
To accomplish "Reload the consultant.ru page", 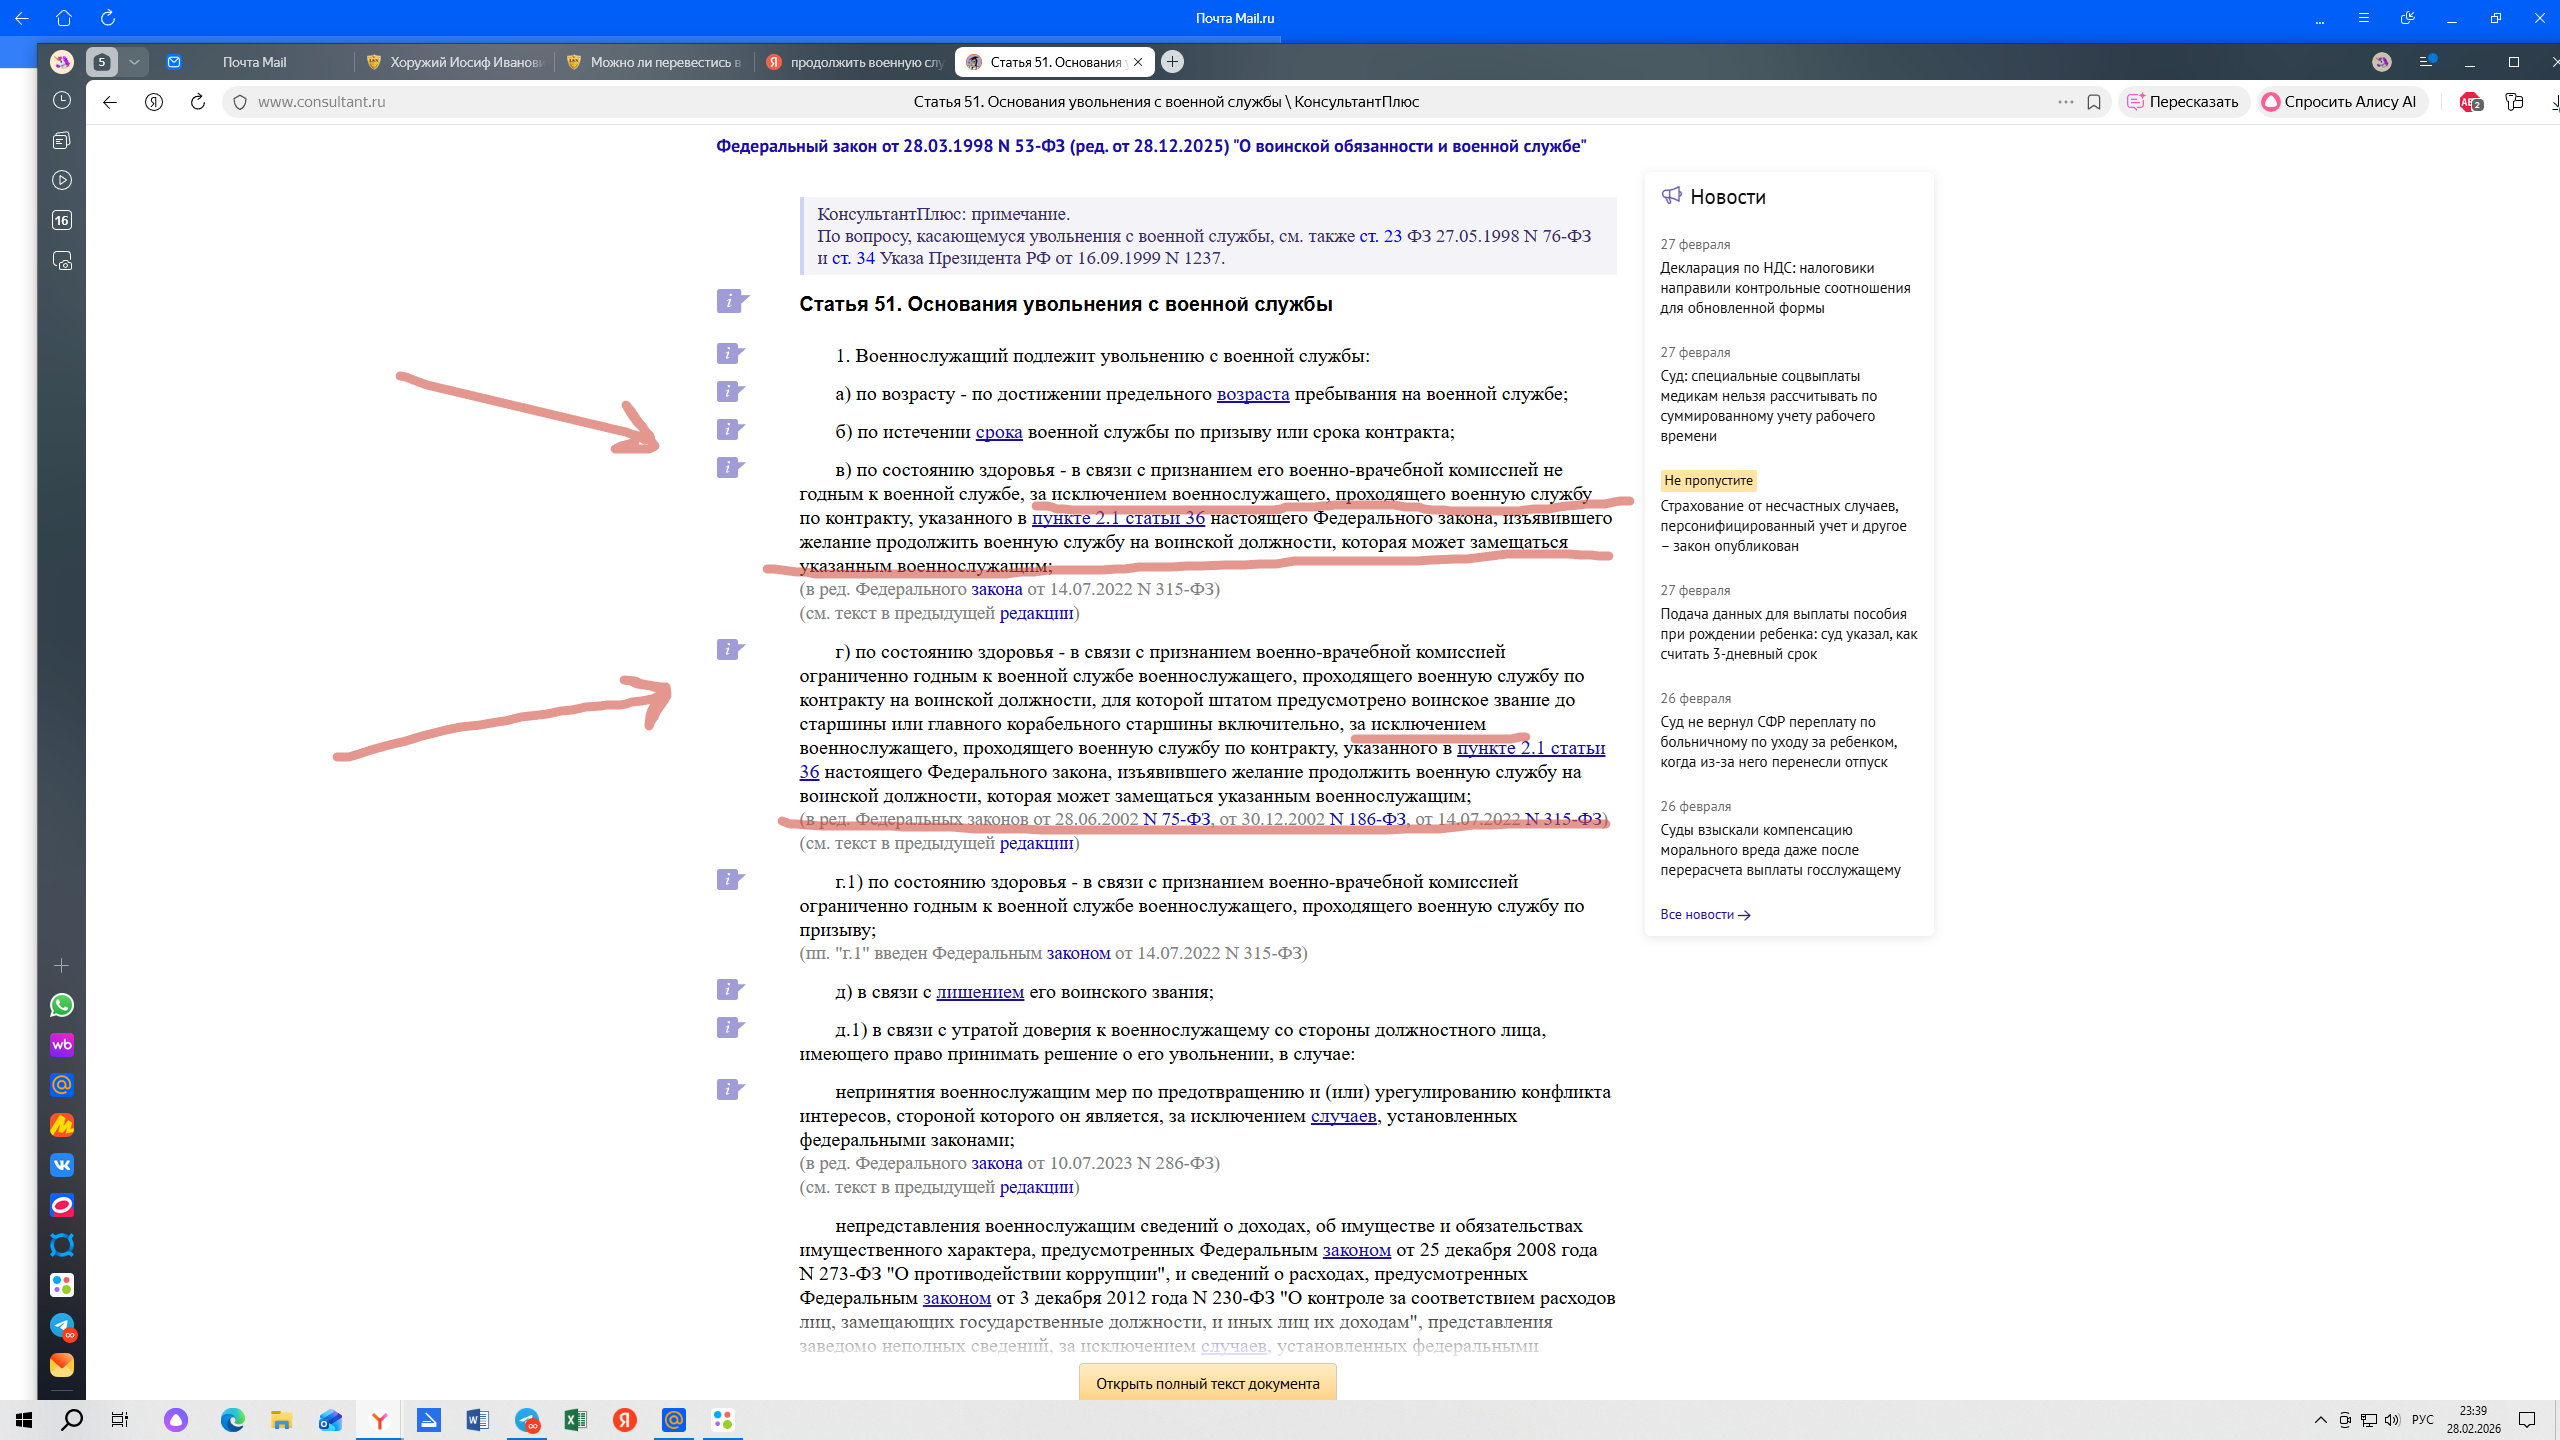I will [x=198, y=102].
